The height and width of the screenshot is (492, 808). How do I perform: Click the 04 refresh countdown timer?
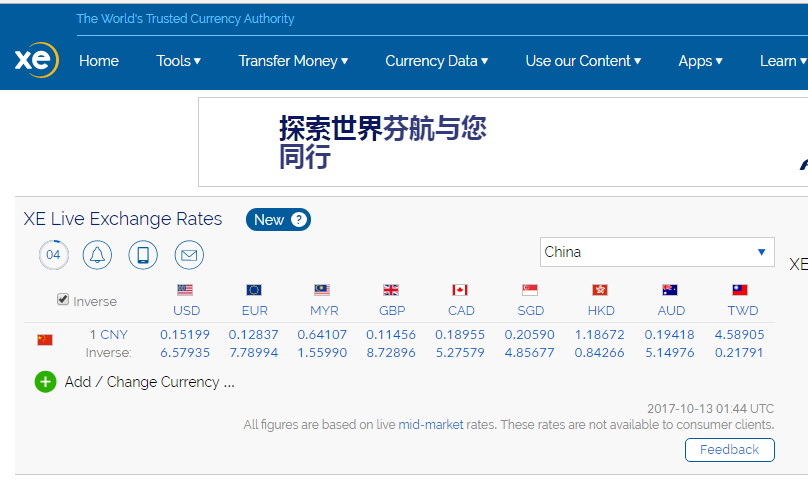pyautogui.click(x=54, y=255)
